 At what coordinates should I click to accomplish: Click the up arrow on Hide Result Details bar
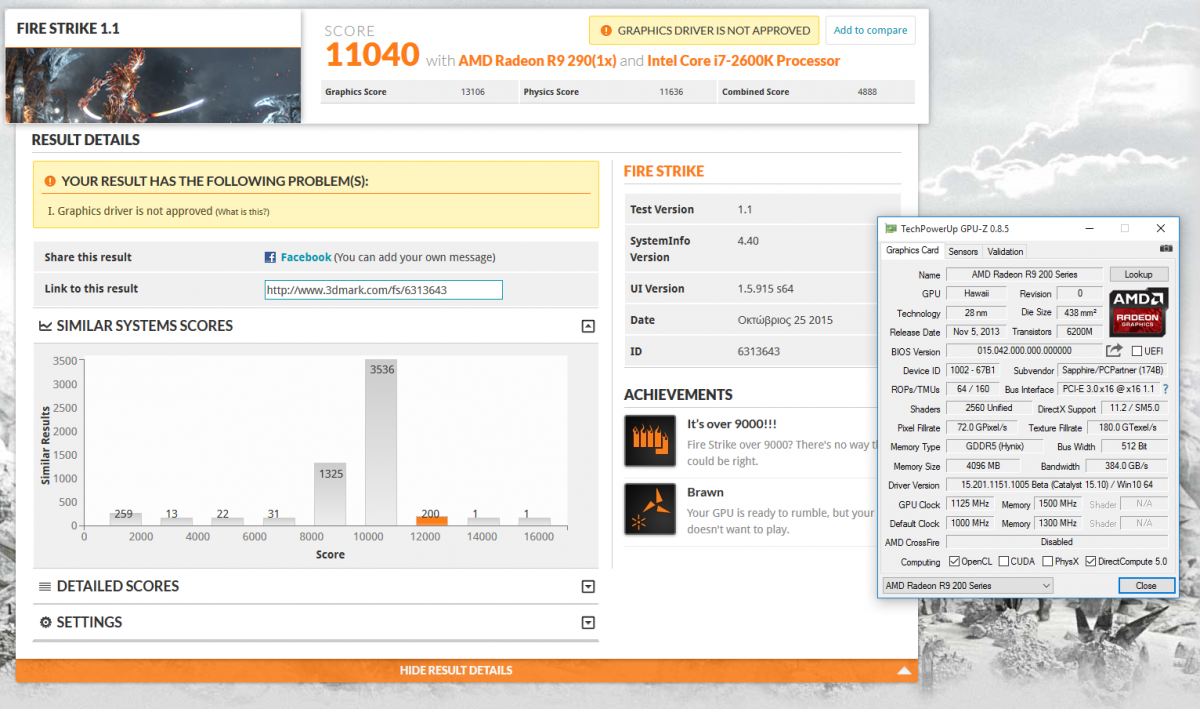(904, 671)
